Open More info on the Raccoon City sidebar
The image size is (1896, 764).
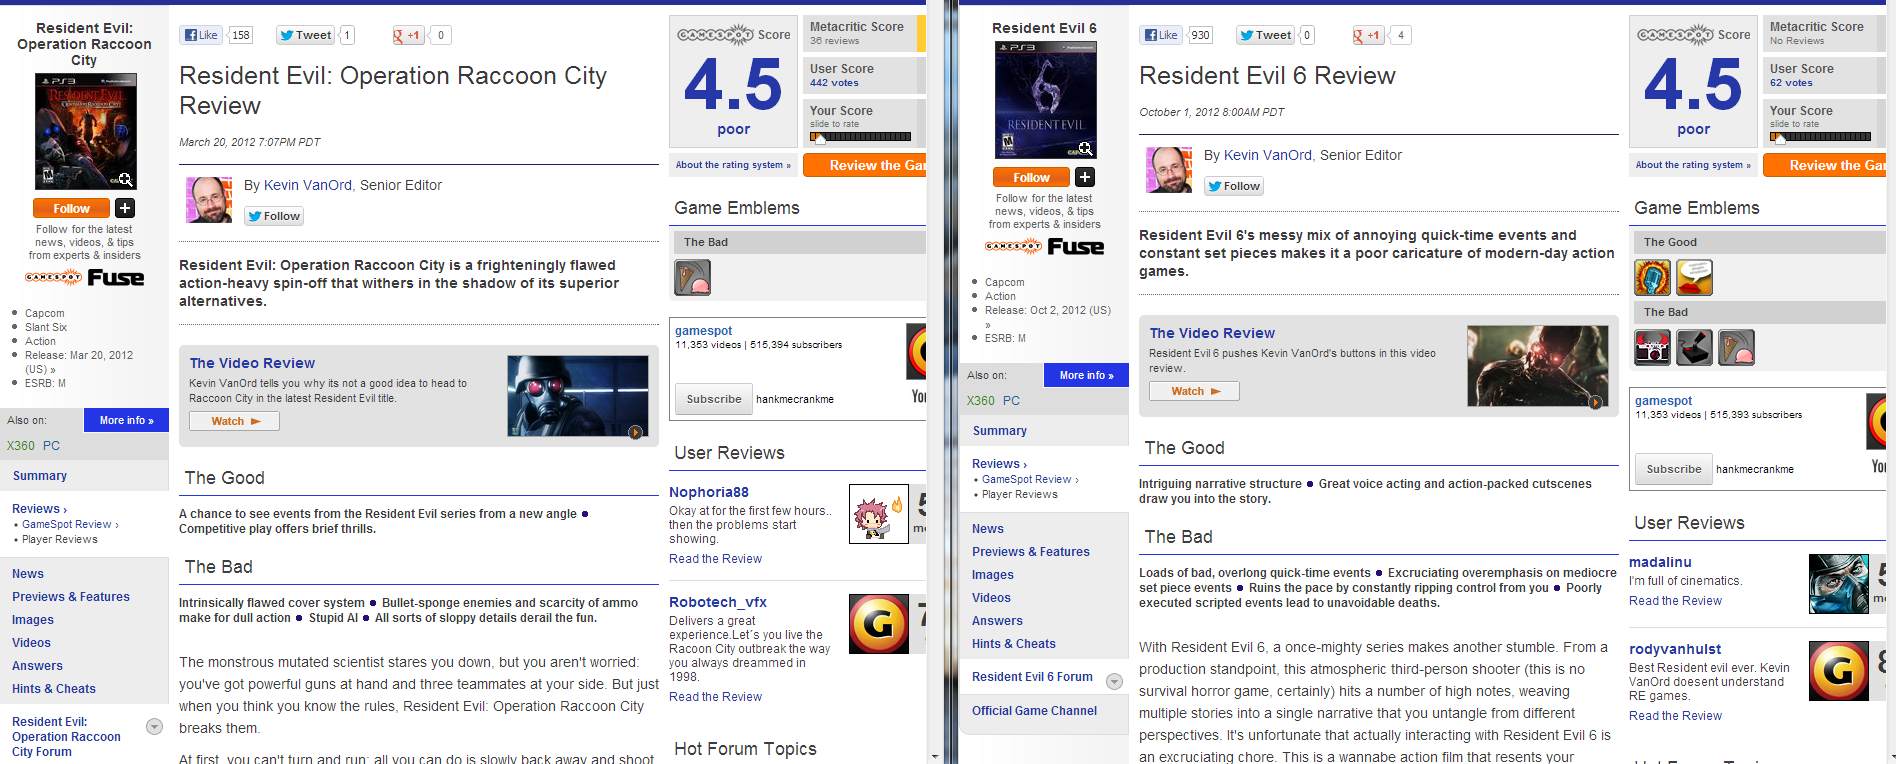click(x=127, y=421)
